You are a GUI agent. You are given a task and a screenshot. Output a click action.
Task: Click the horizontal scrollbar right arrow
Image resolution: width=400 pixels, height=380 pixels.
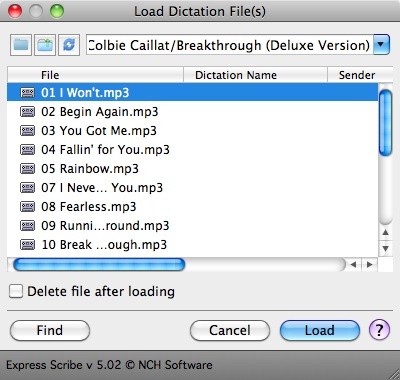tap(369, 265)
